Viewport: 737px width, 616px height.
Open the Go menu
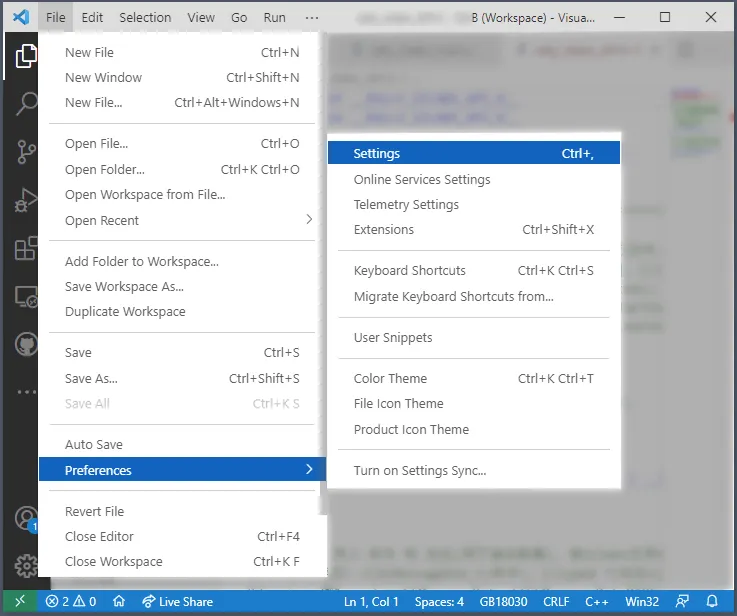pyautogui.click(x=239, y=17)
